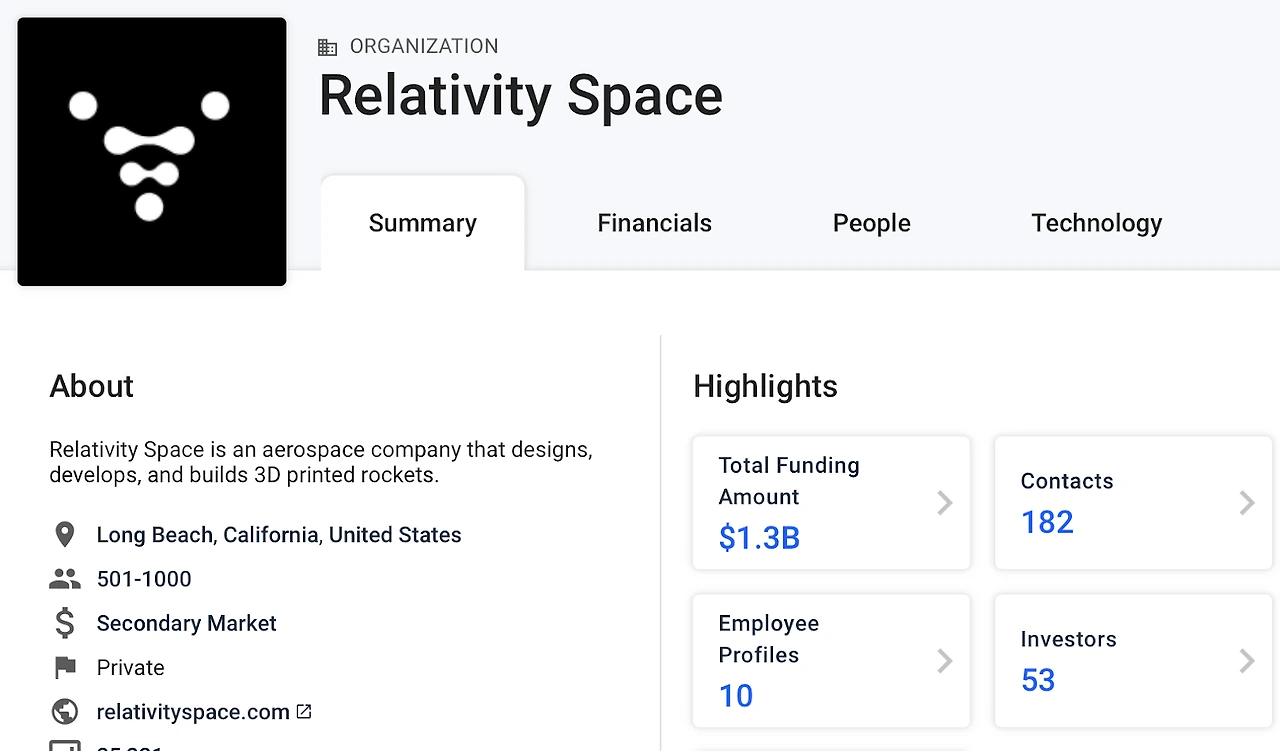
Task: Click the globe website icon
Action: (64, 712)
